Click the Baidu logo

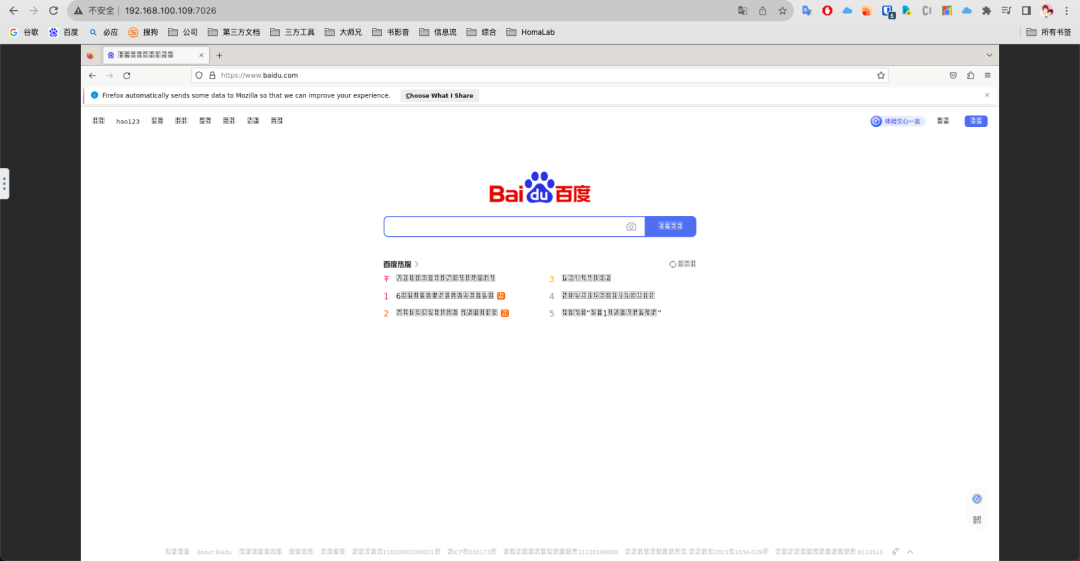tap(540, 187)
